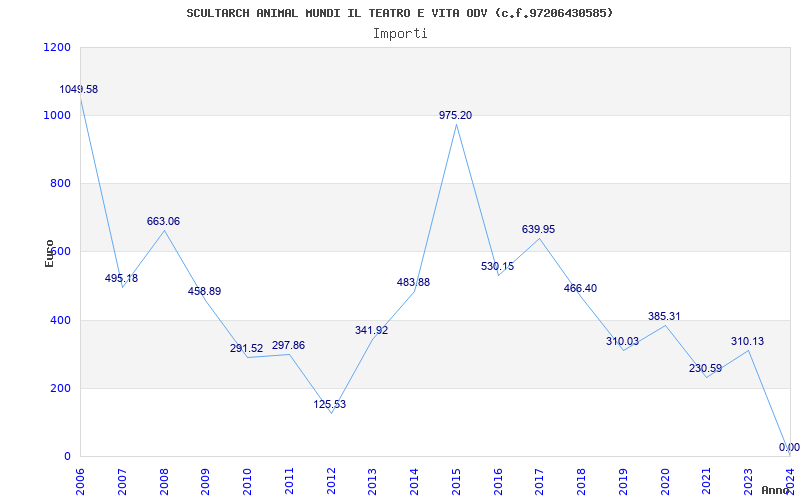Click year 2016 on x-axis
800x500 pixels.
tap(498, 482)
